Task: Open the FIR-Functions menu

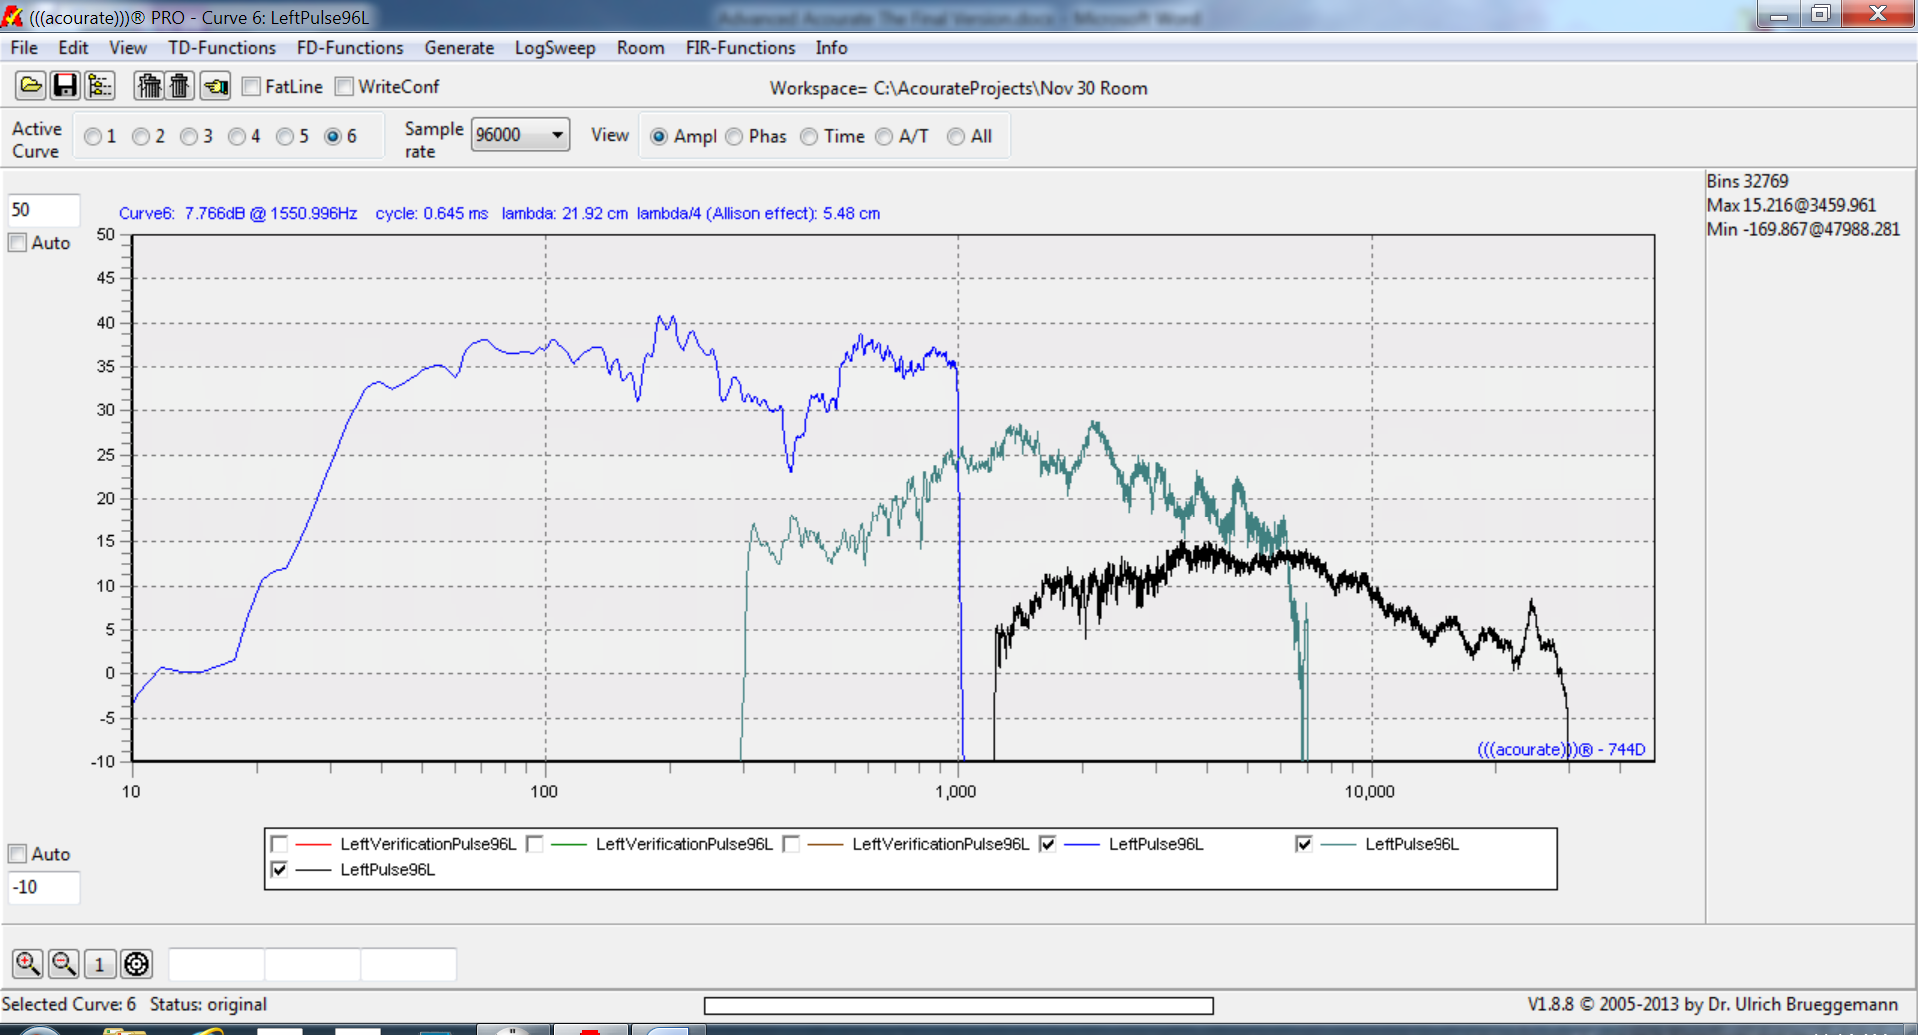Action: click(x=741, y=48)
